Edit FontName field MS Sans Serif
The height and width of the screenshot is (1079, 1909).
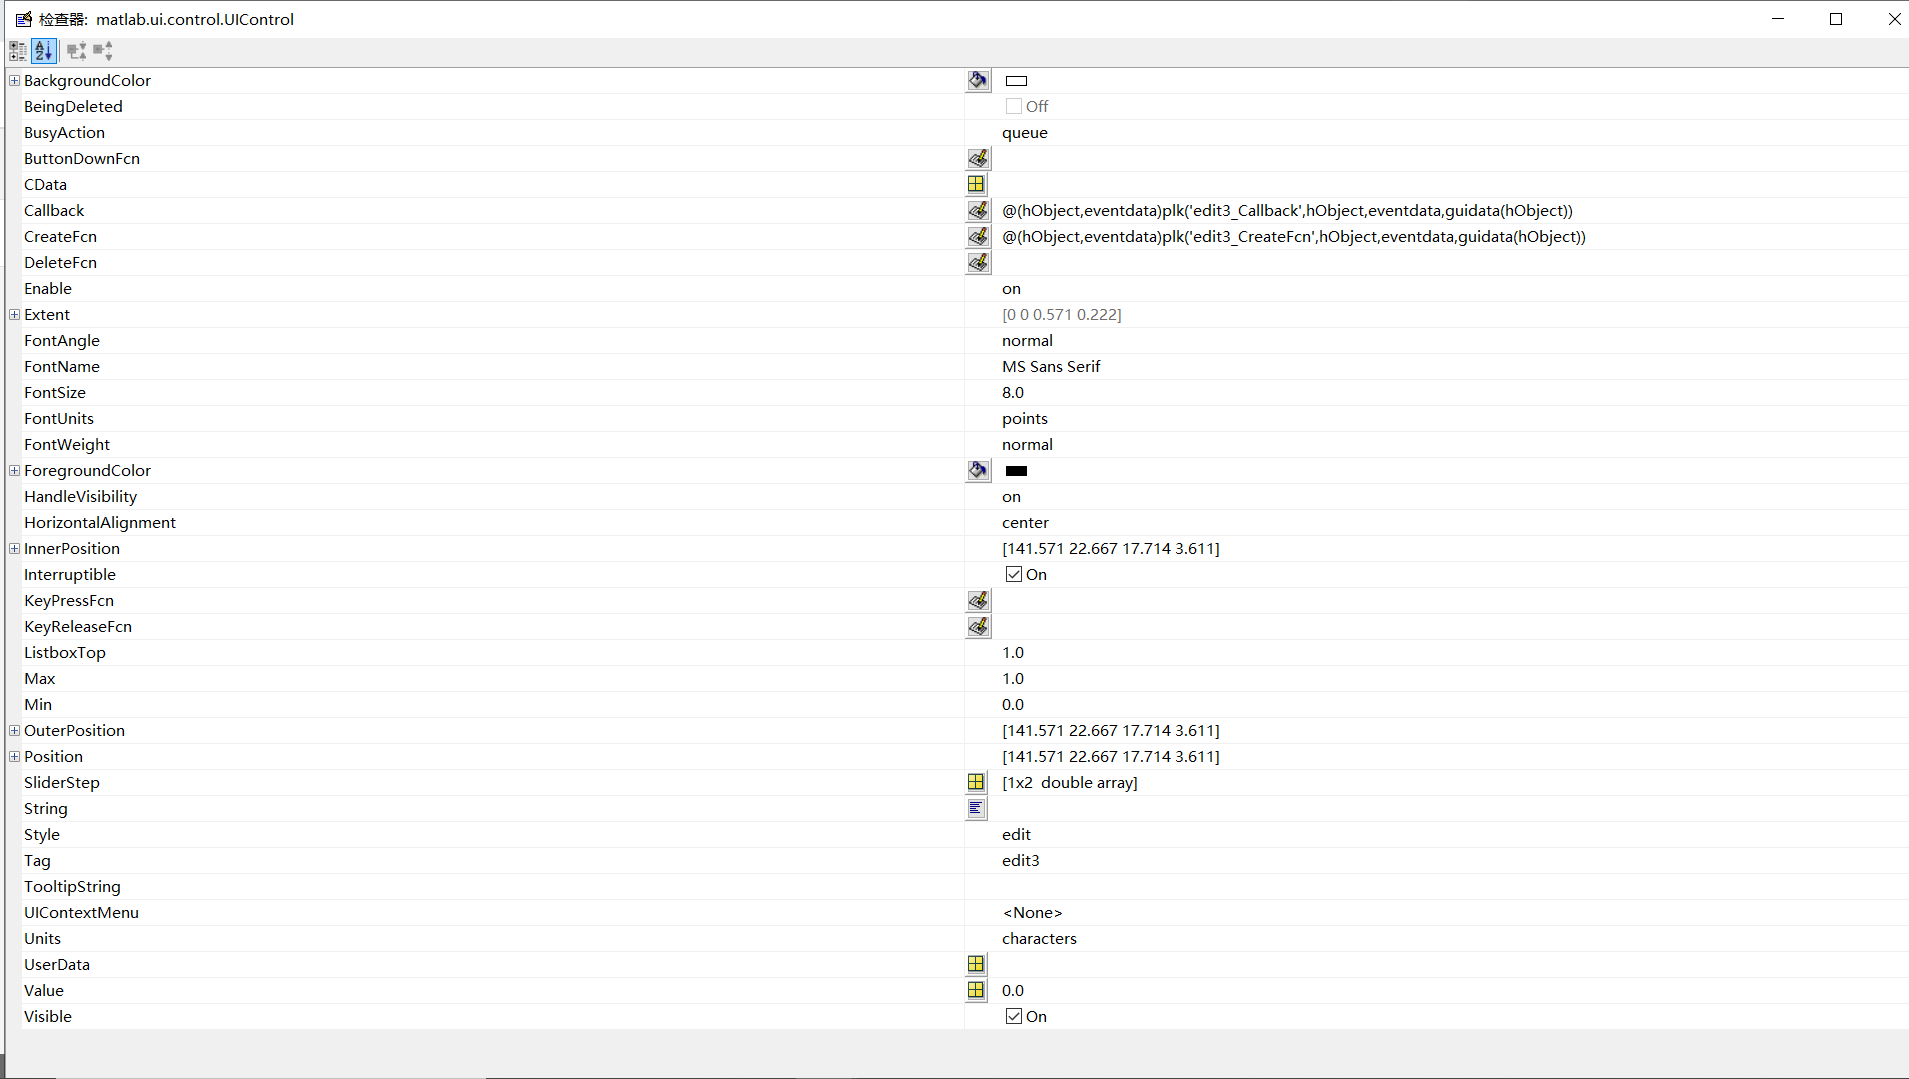1051,366
